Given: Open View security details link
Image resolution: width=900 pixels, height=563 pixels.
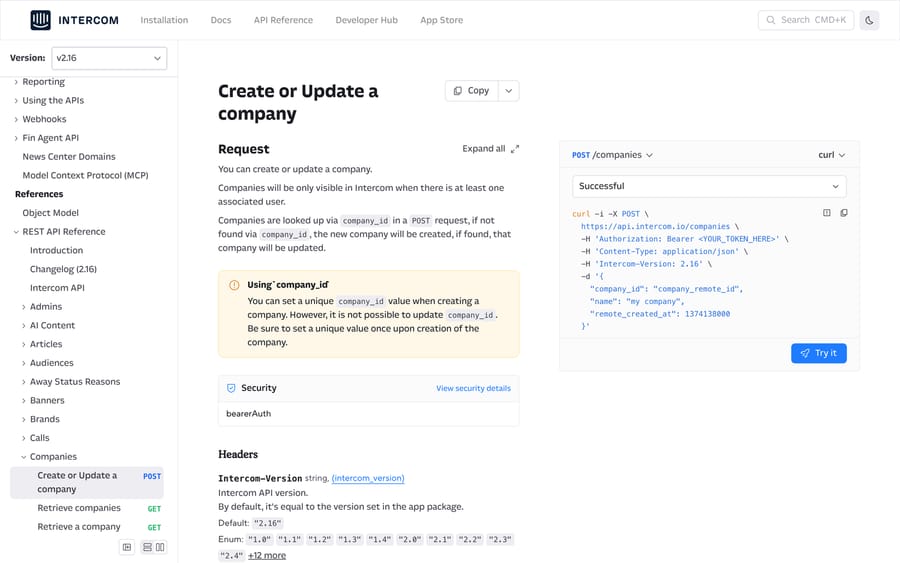Looking at the screenshot, I should tap(474, 389).
